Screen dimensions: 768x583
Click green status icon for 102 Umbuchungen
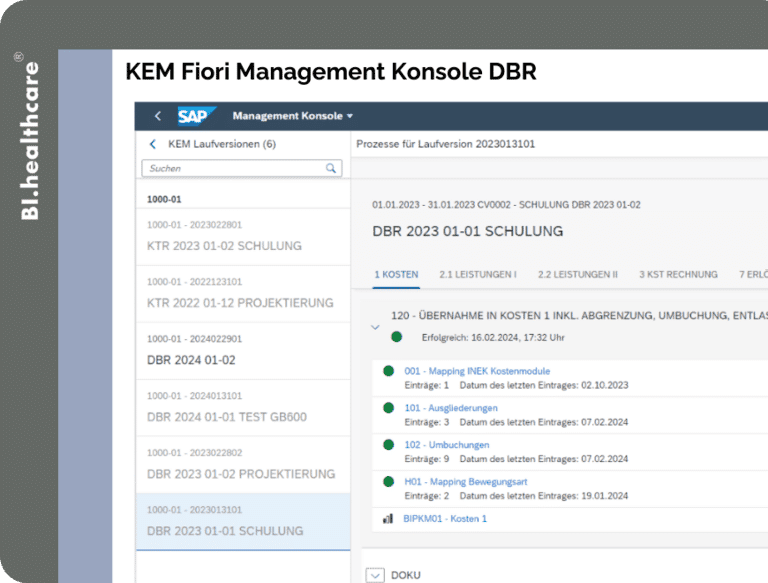(388, 444)
